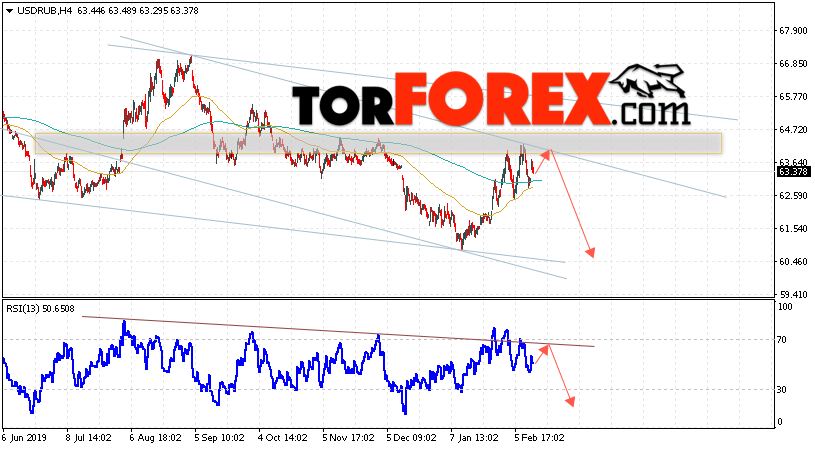Click the 65.770 price axis label
The width and height of the screenshot is (815, 449).
click(793, 97)
